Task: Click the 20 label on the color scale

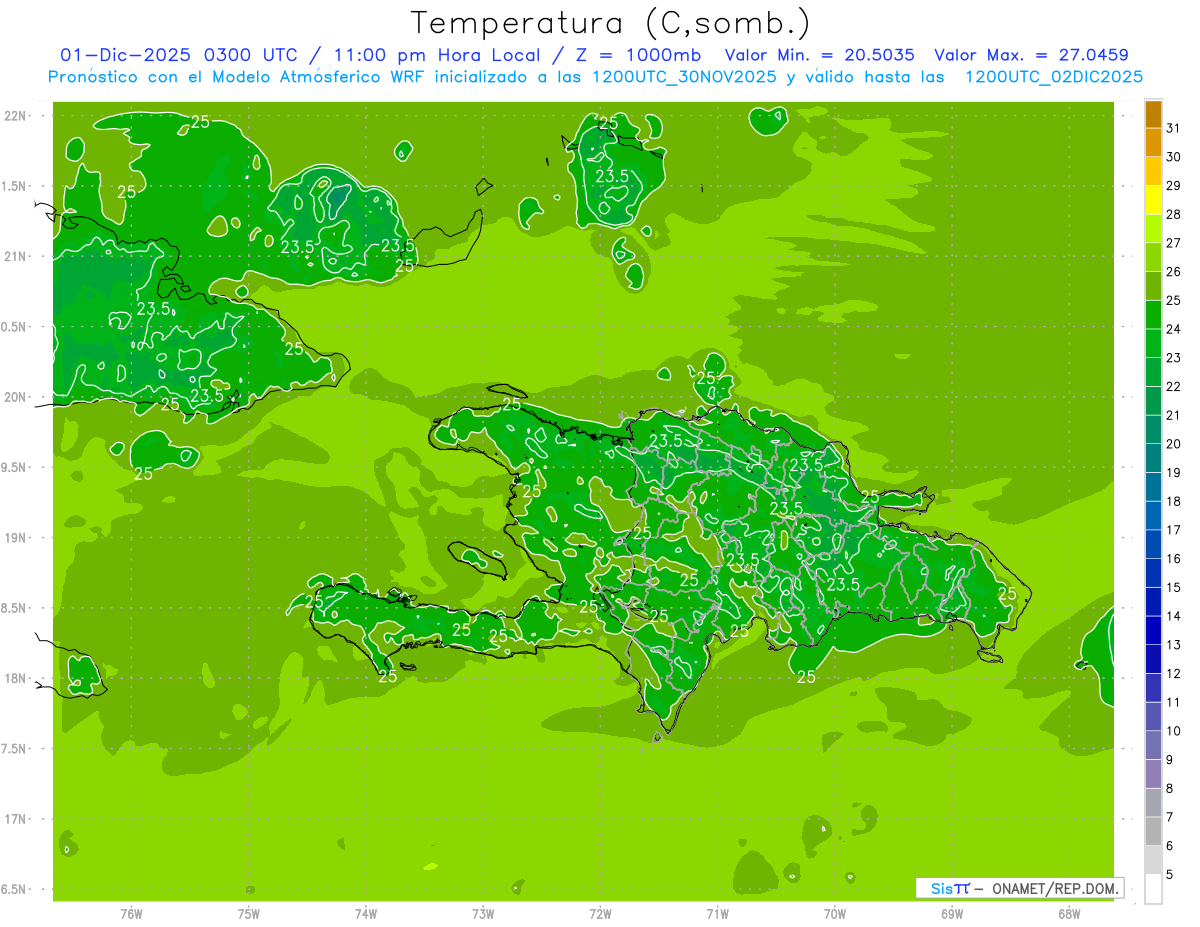Action: (1173, 444)
